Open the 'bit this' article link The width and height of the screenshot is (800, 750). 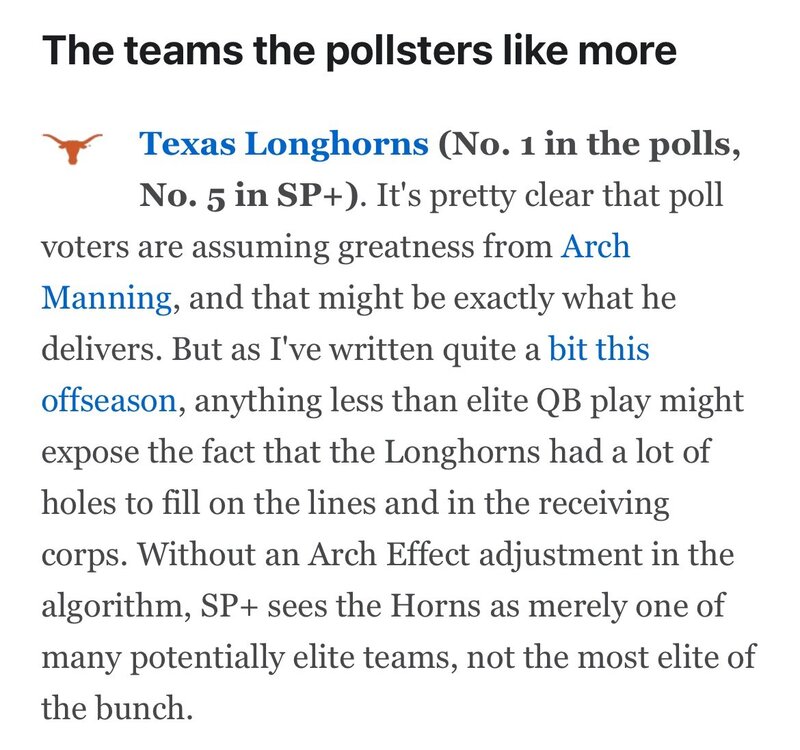coord(599,349)
